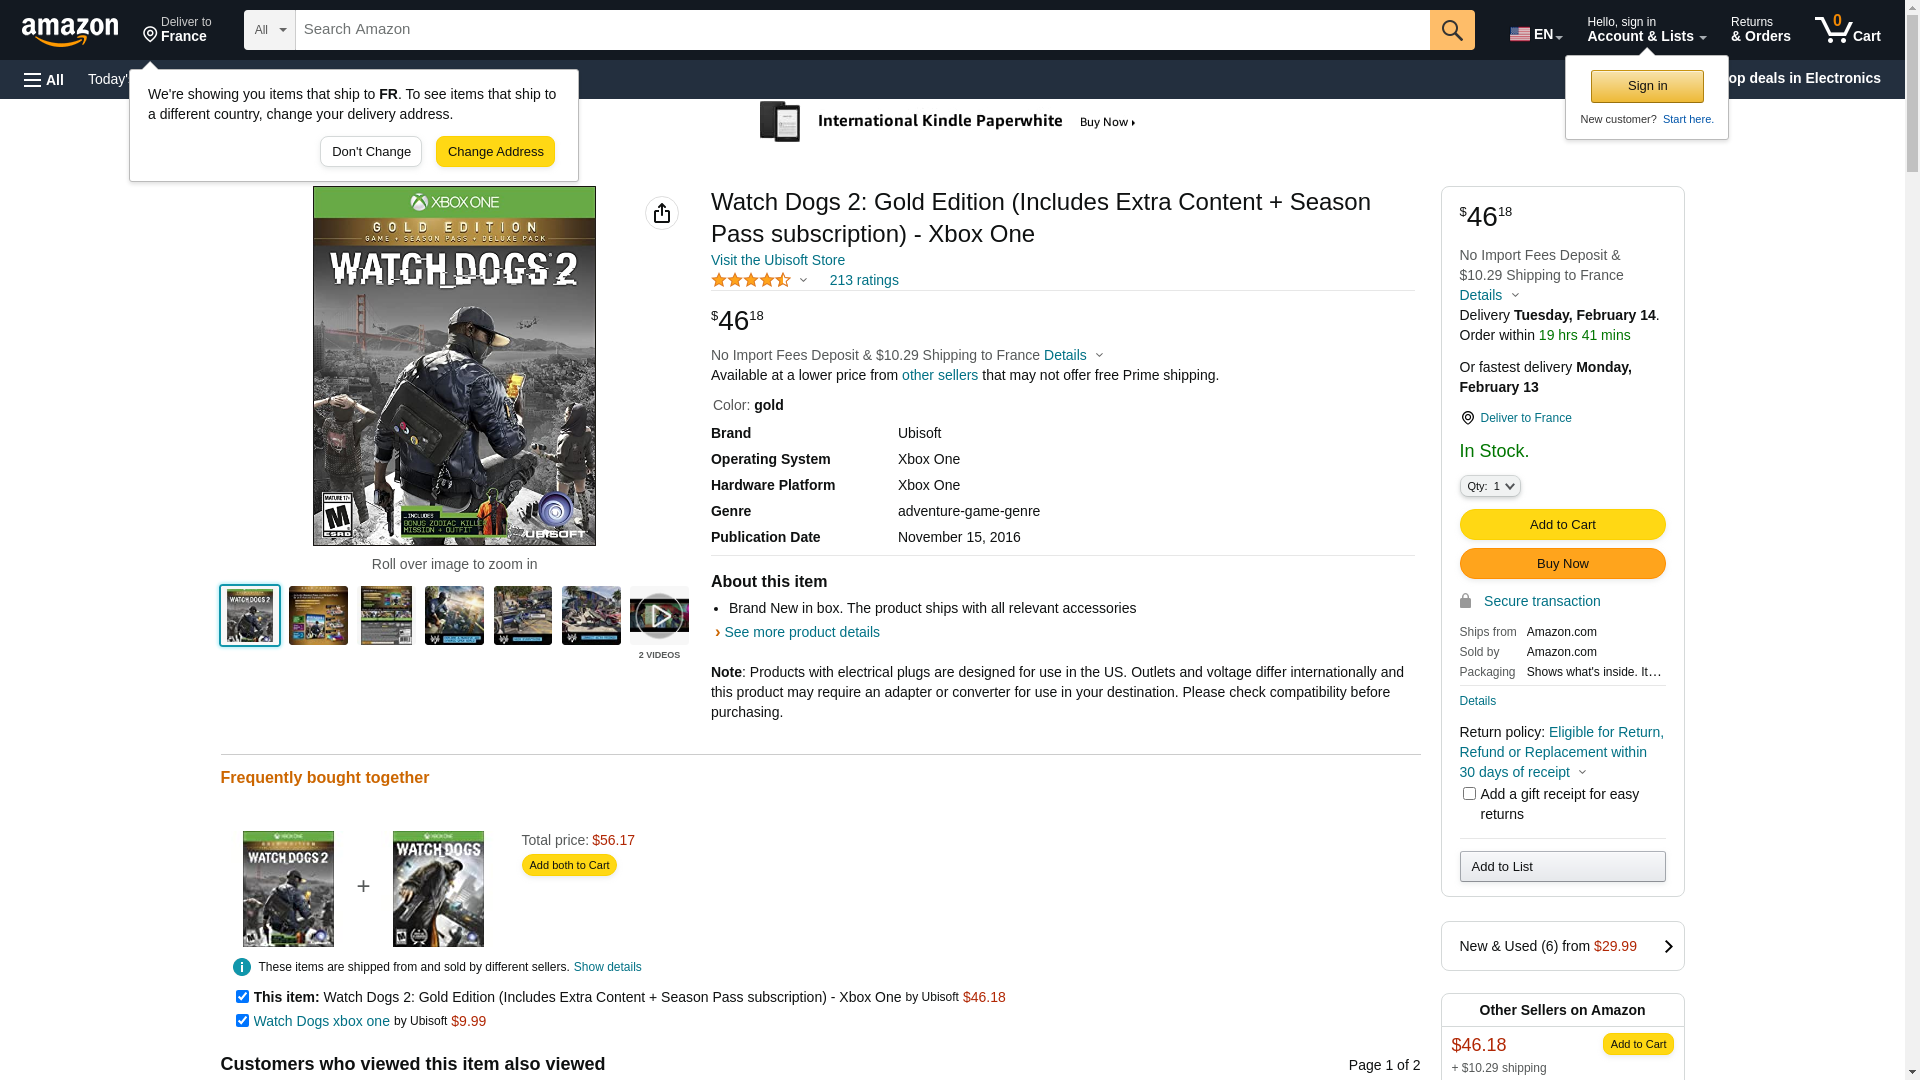
Task: Click the Add to Cart button
Action: (x=1562, y=525)
